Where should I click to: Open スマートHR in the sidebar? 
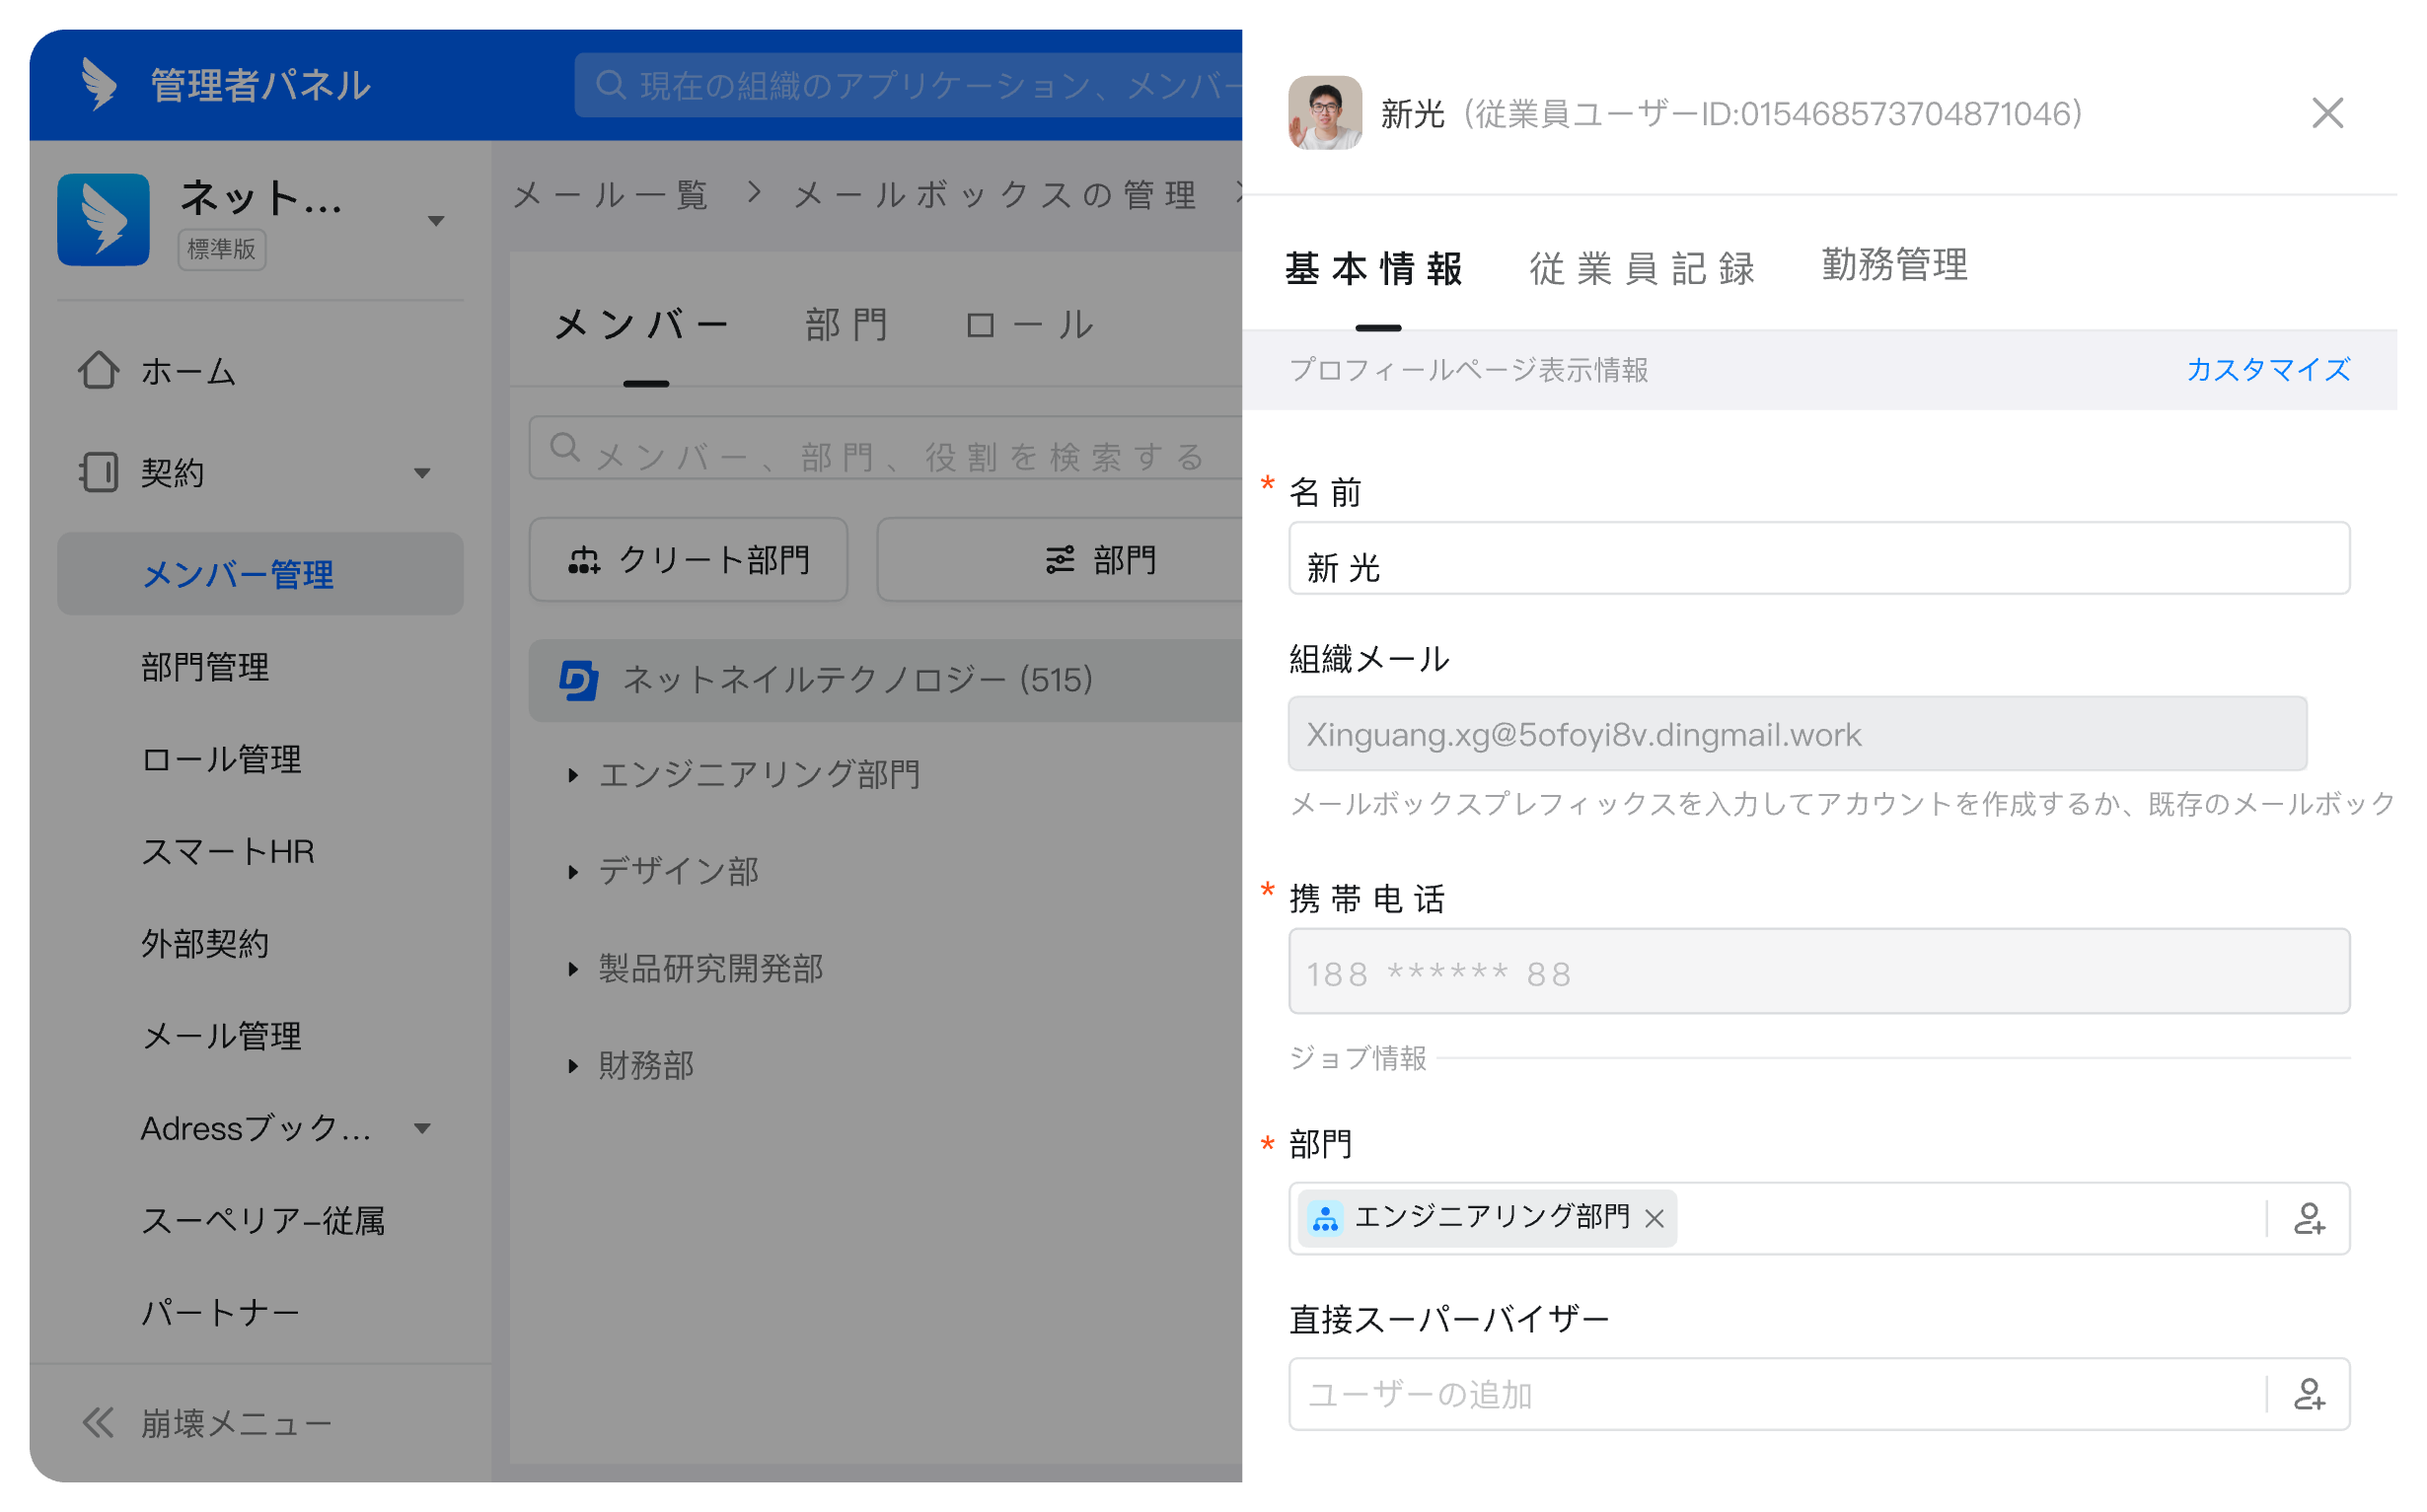228,853
